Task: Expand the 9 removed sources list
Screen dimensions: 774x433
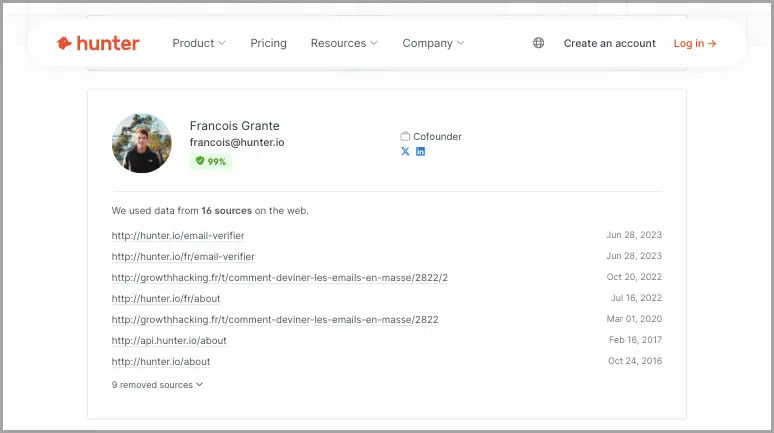Action: point(157,385)
